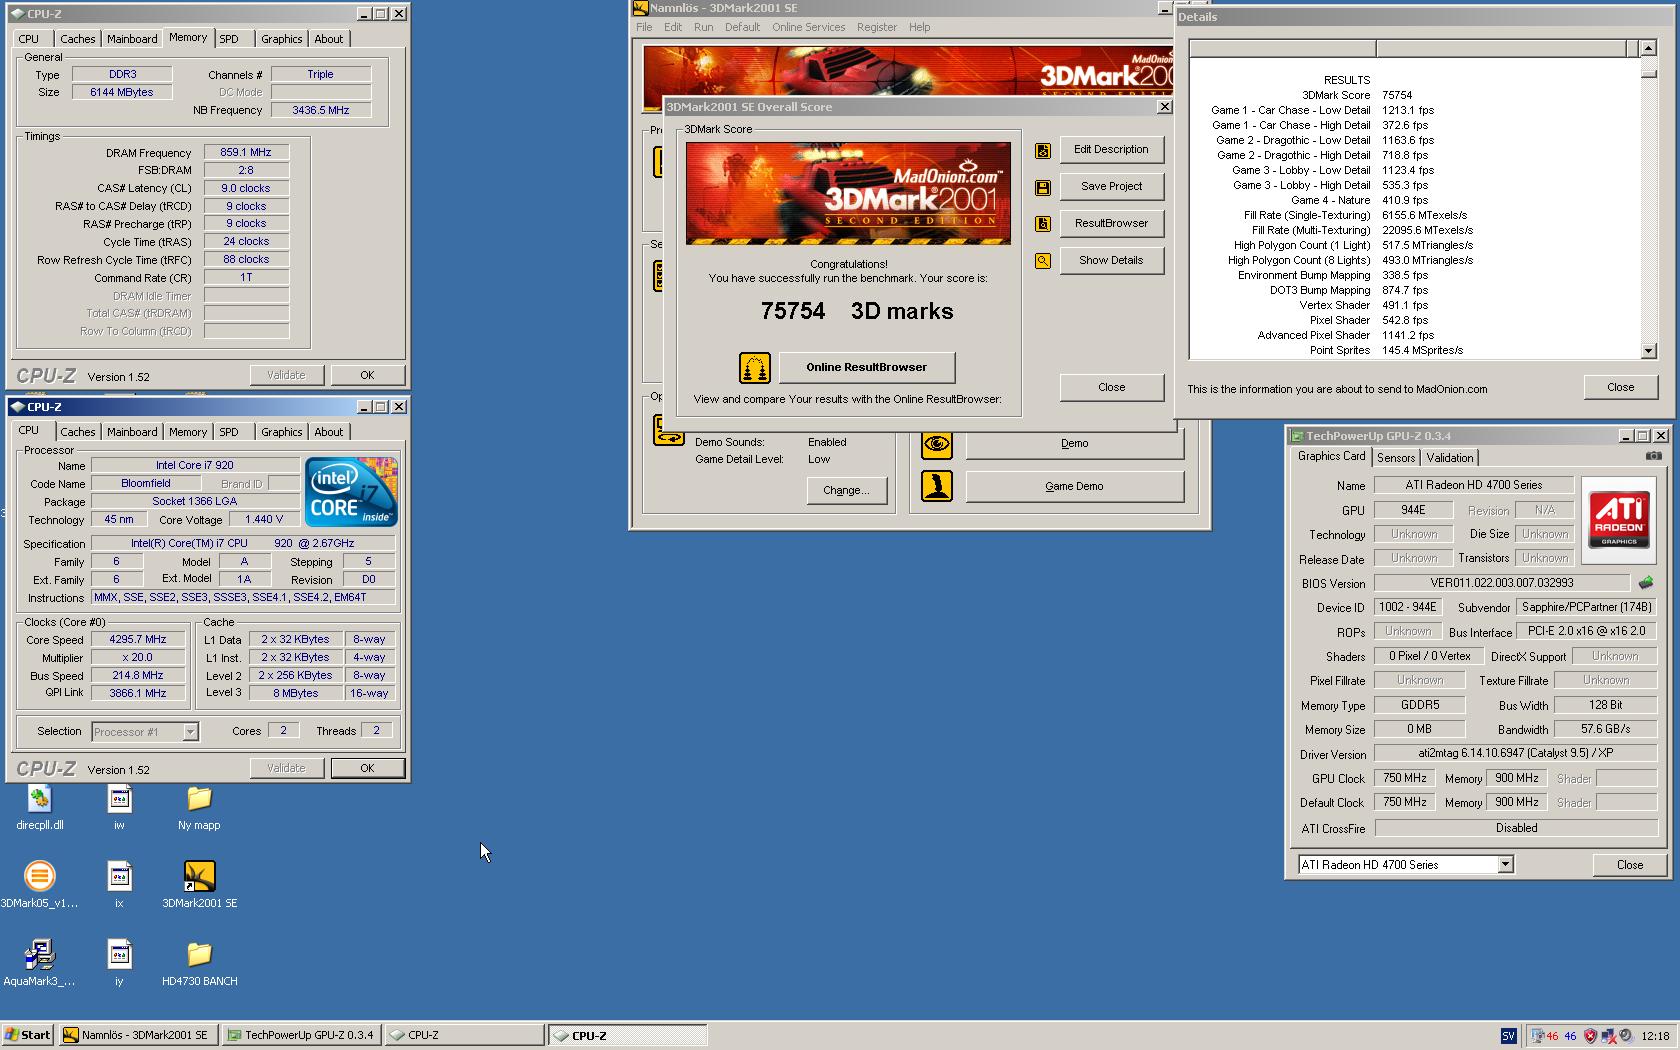The image size is (1680, 1050).
Task: Click the BIOS save icon in GPU-Z
Action: 1646,583
